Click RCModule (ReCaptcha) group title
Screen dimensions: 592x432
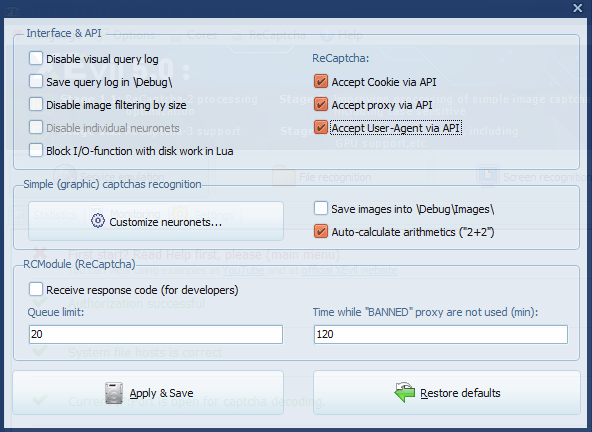tap(79, 264)
